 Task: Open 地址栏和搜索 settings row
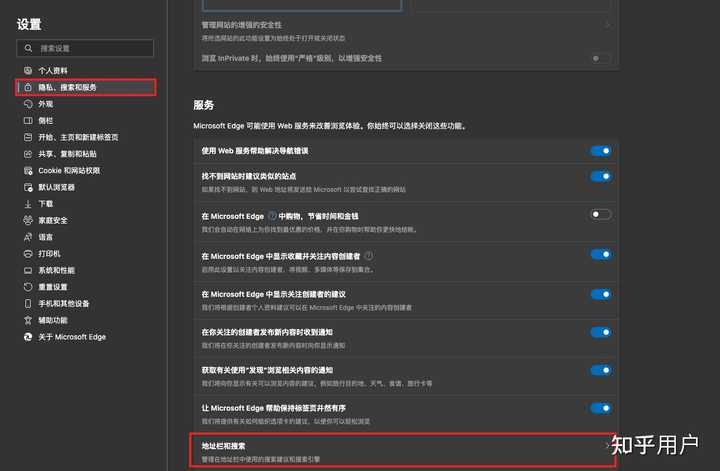[x=403, y=450]
